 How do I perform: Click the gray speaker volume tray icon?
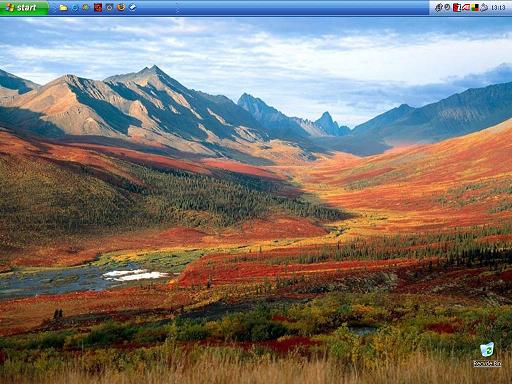[x=484, y=7]
